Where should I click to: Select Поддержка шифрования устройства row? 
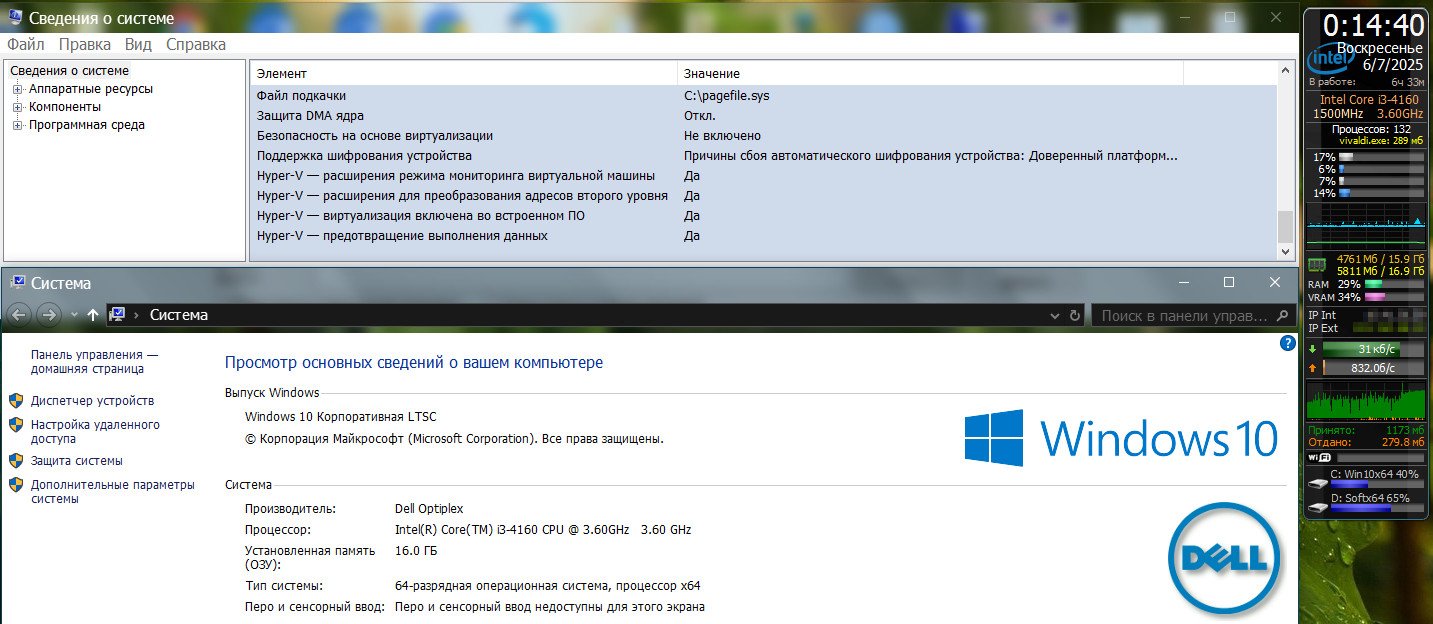pos(763,156)
